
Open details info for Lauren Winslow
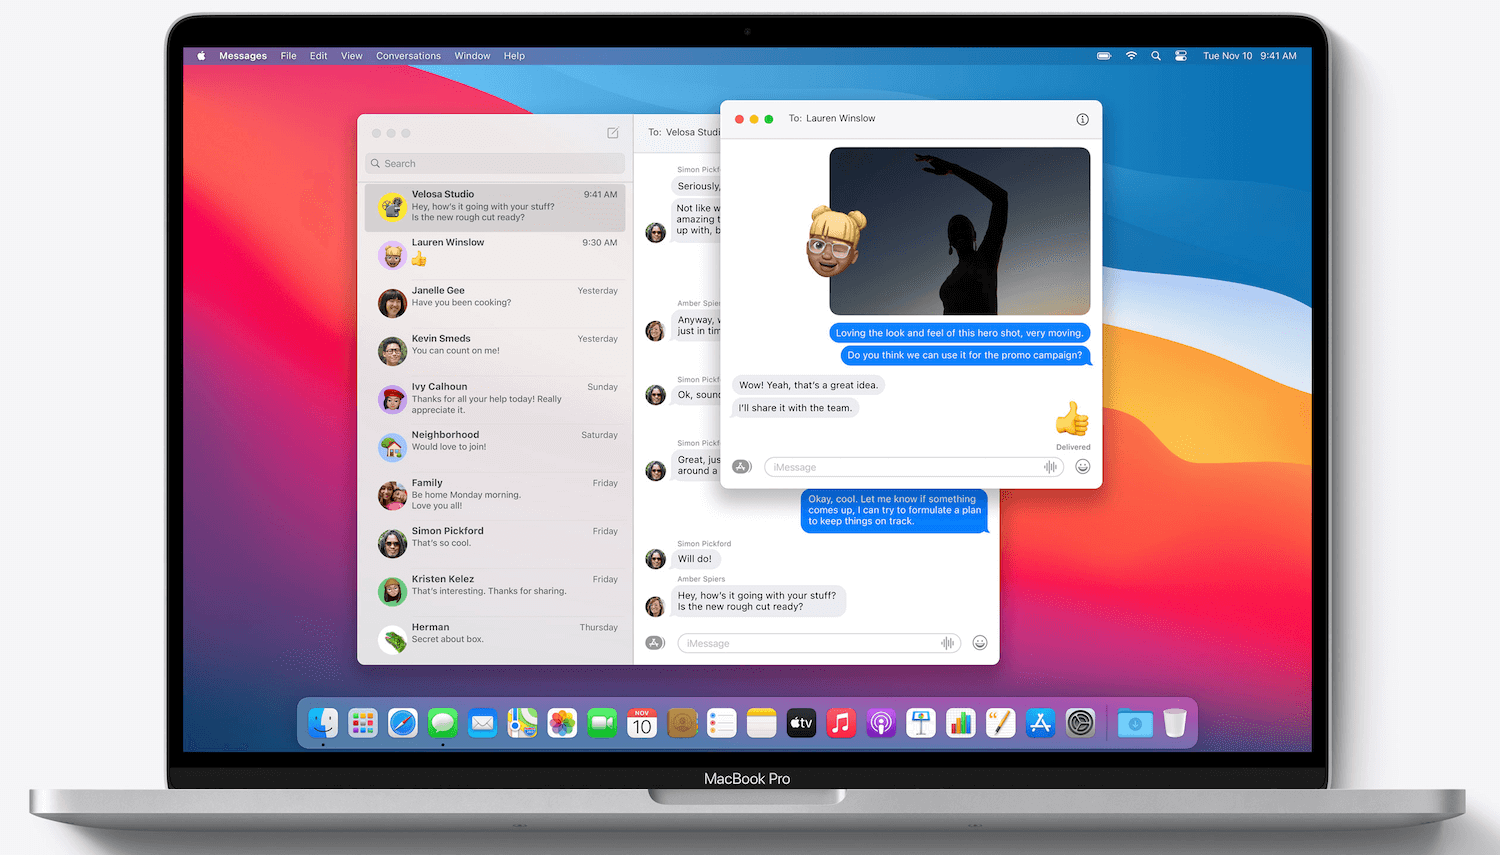coord(1082,119)
